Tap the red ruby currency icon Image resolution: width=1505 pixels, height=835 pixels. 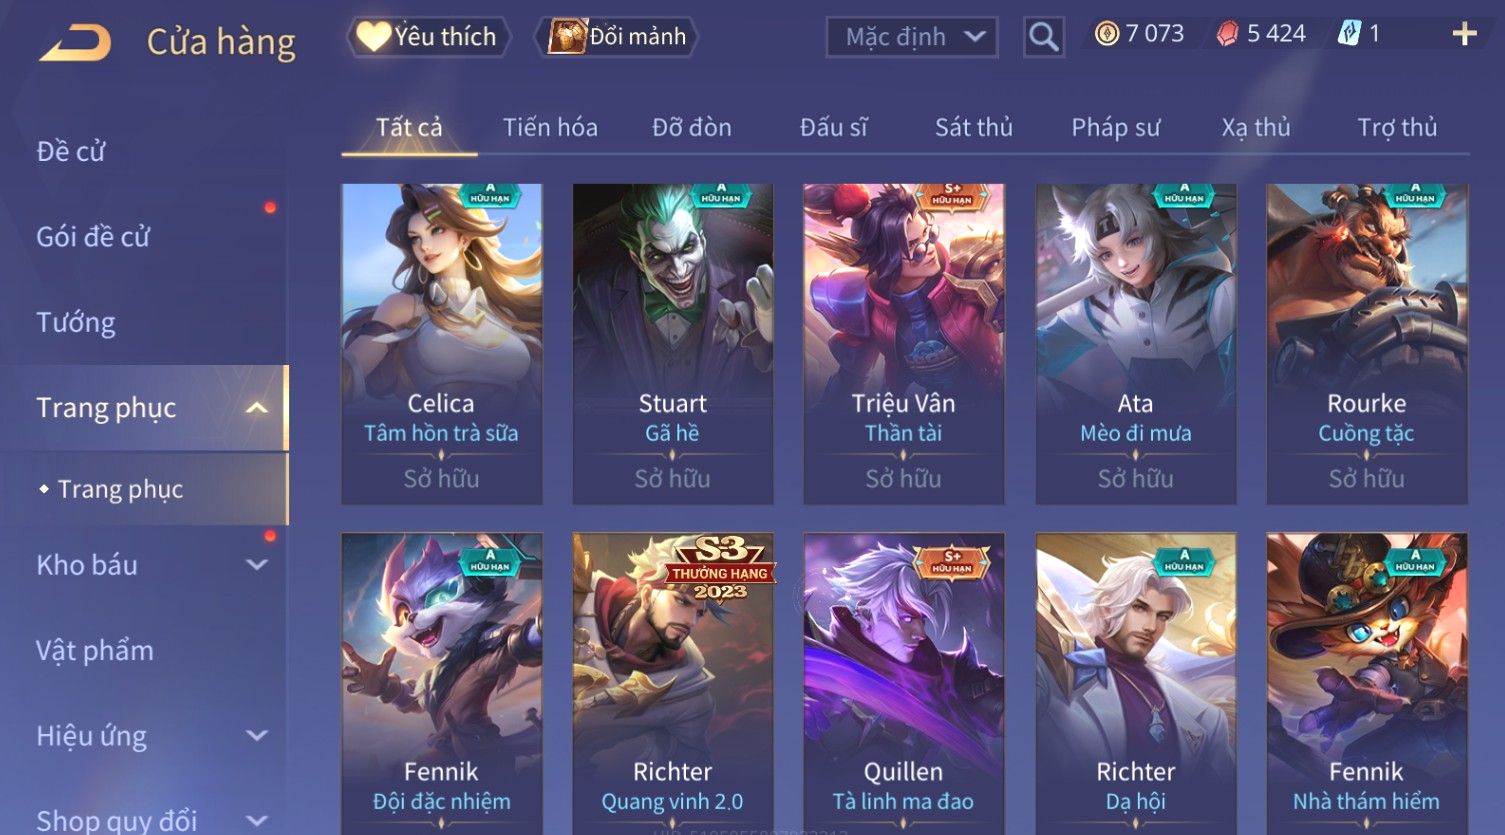1227,34
